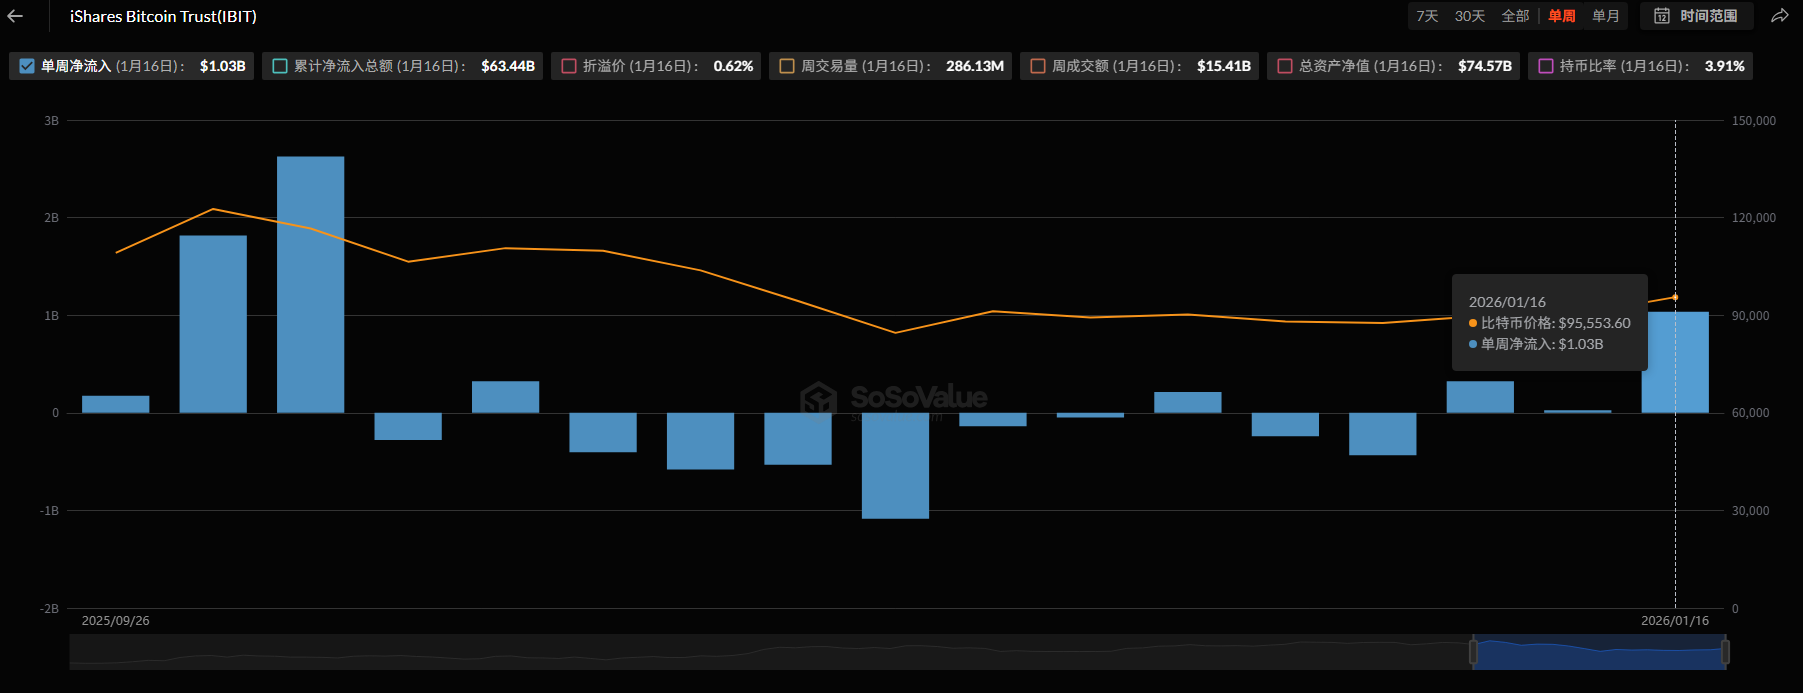Click the tallest blue inflow bar
This screenshot has height=693, width=1803.
[310, 285]
